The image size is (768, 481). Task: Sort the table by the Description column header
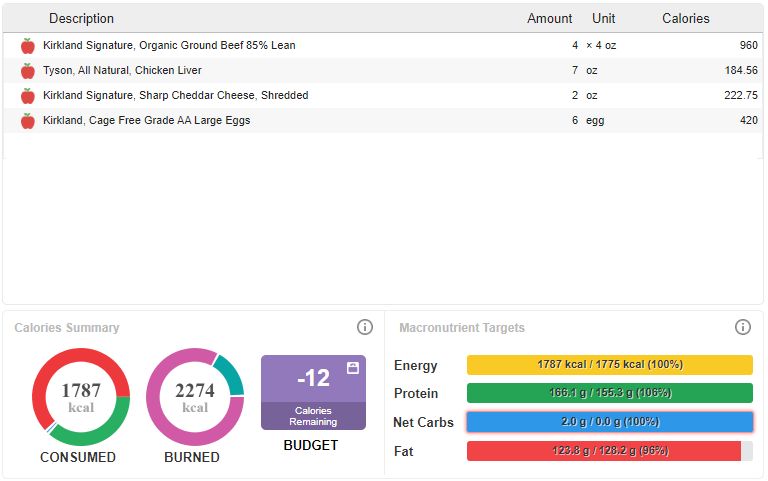[81, 19]
